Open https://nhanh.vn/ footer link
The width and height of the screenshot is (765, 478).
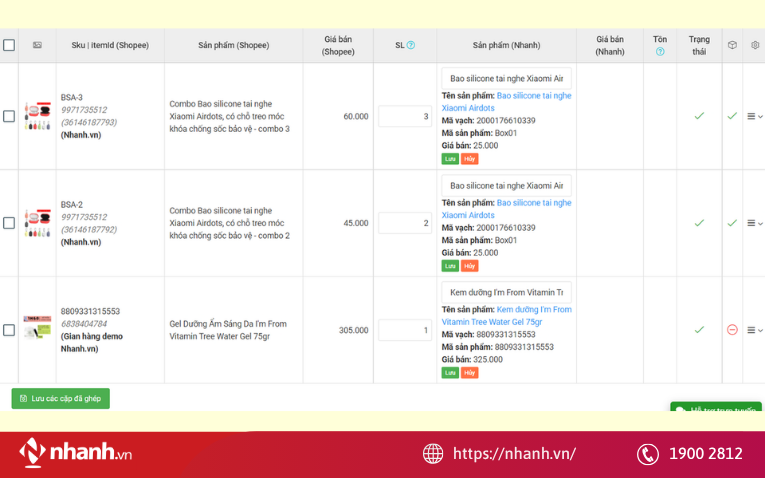[x=514, y=454]
